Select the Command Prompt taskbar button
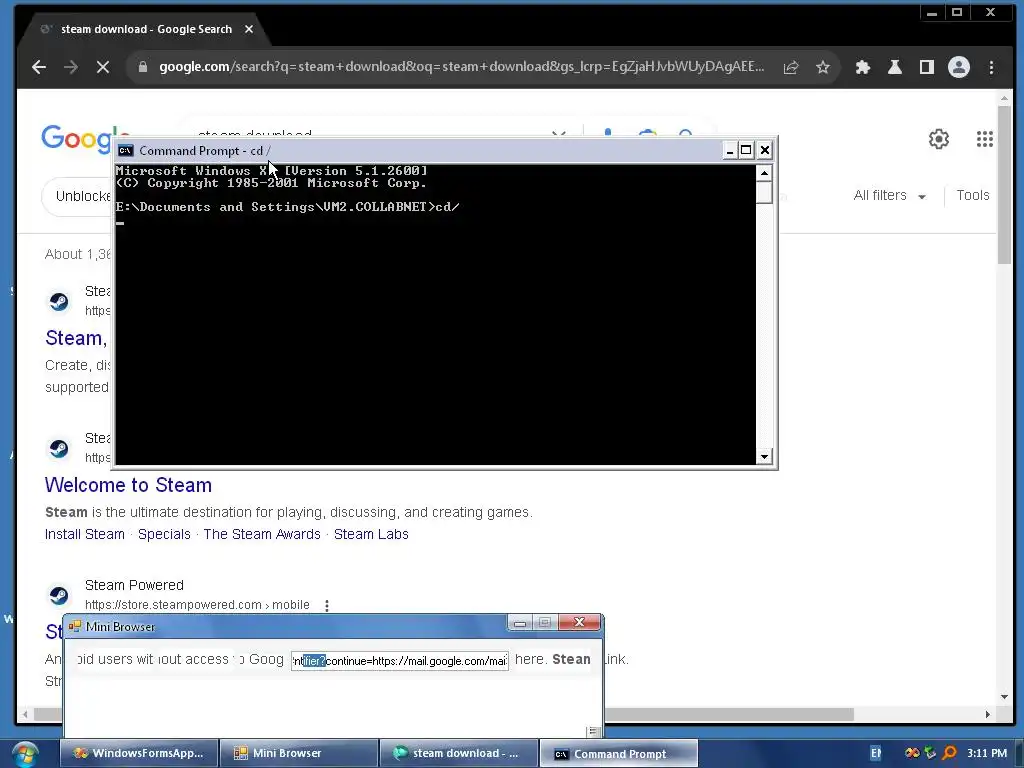 (x=618, y=754)
